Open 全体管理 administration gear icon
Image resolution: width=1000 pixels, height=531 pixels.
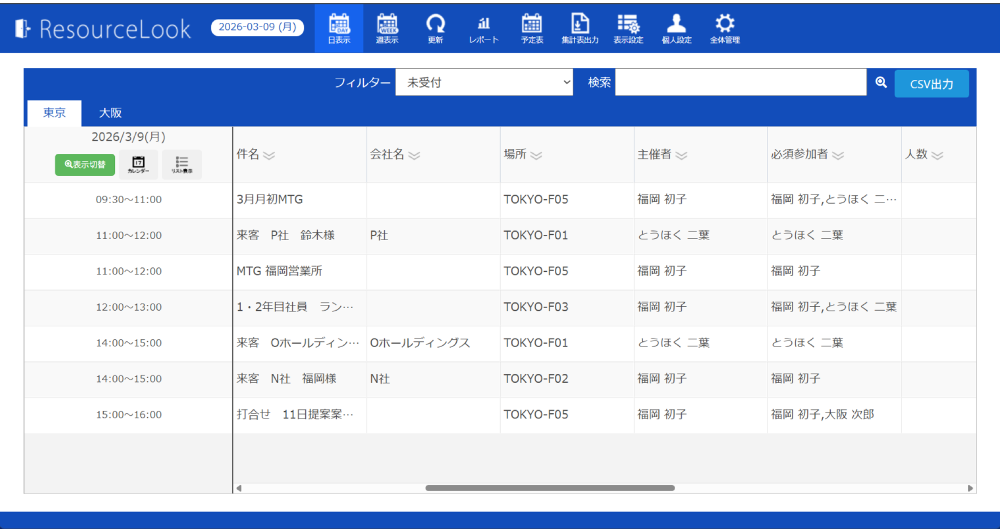click(725, 28)
